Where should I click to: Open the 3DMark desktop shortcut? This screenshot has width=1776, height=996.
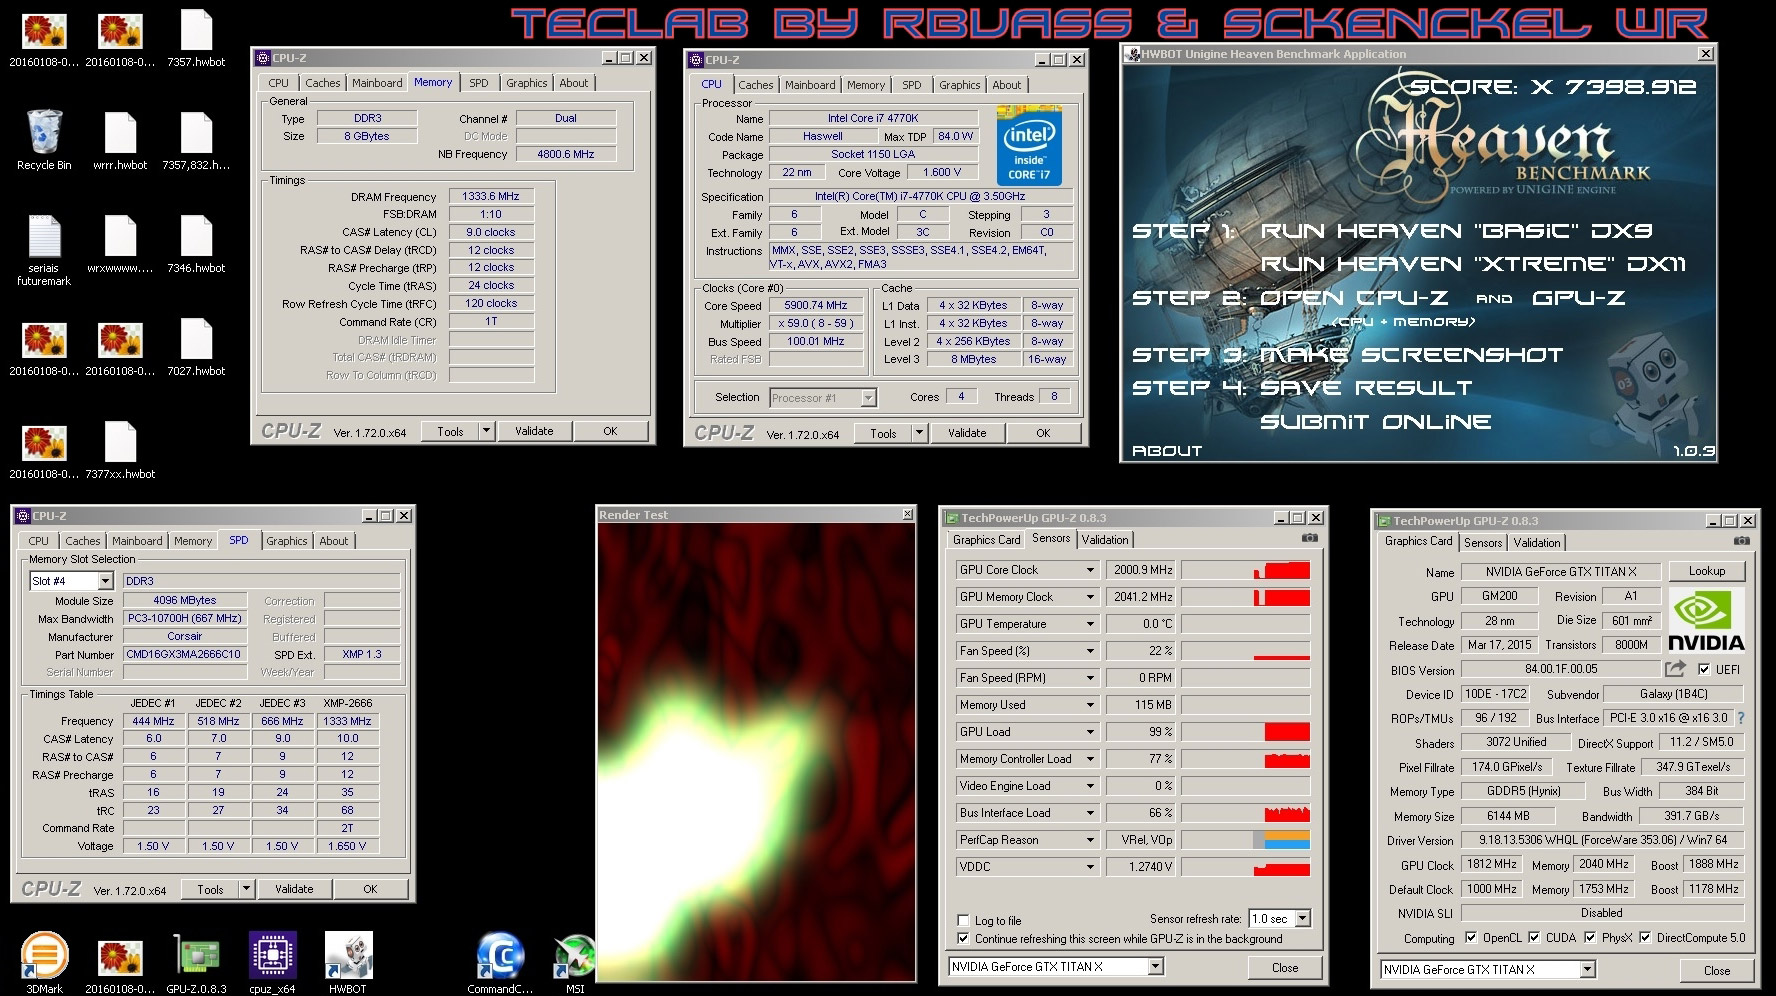[44, 955]
